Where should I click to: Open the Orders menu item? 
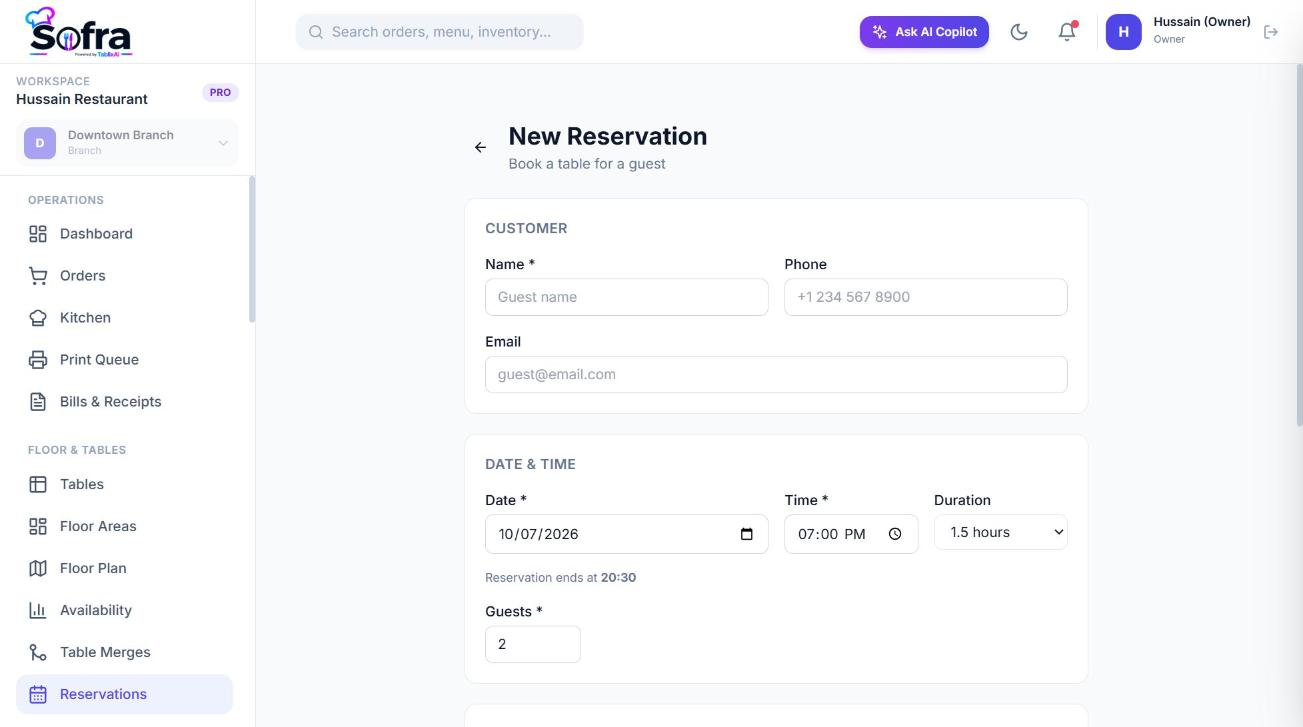pos(124,276)
